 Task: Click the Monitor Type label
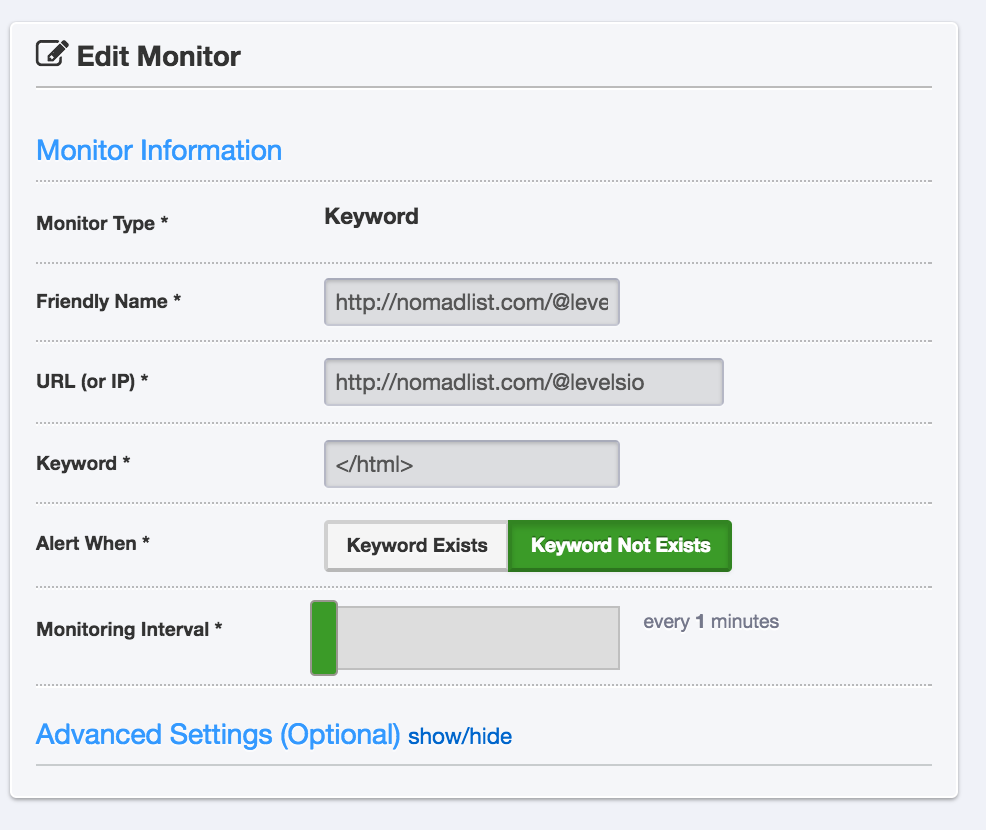click(x=102, y=223)
